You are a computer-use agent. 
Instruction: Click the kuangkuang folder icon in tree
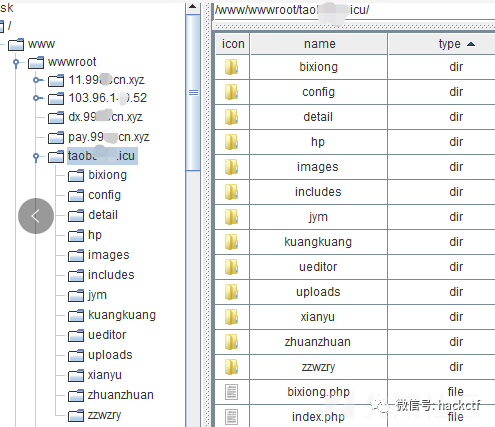tap(76, 315)
